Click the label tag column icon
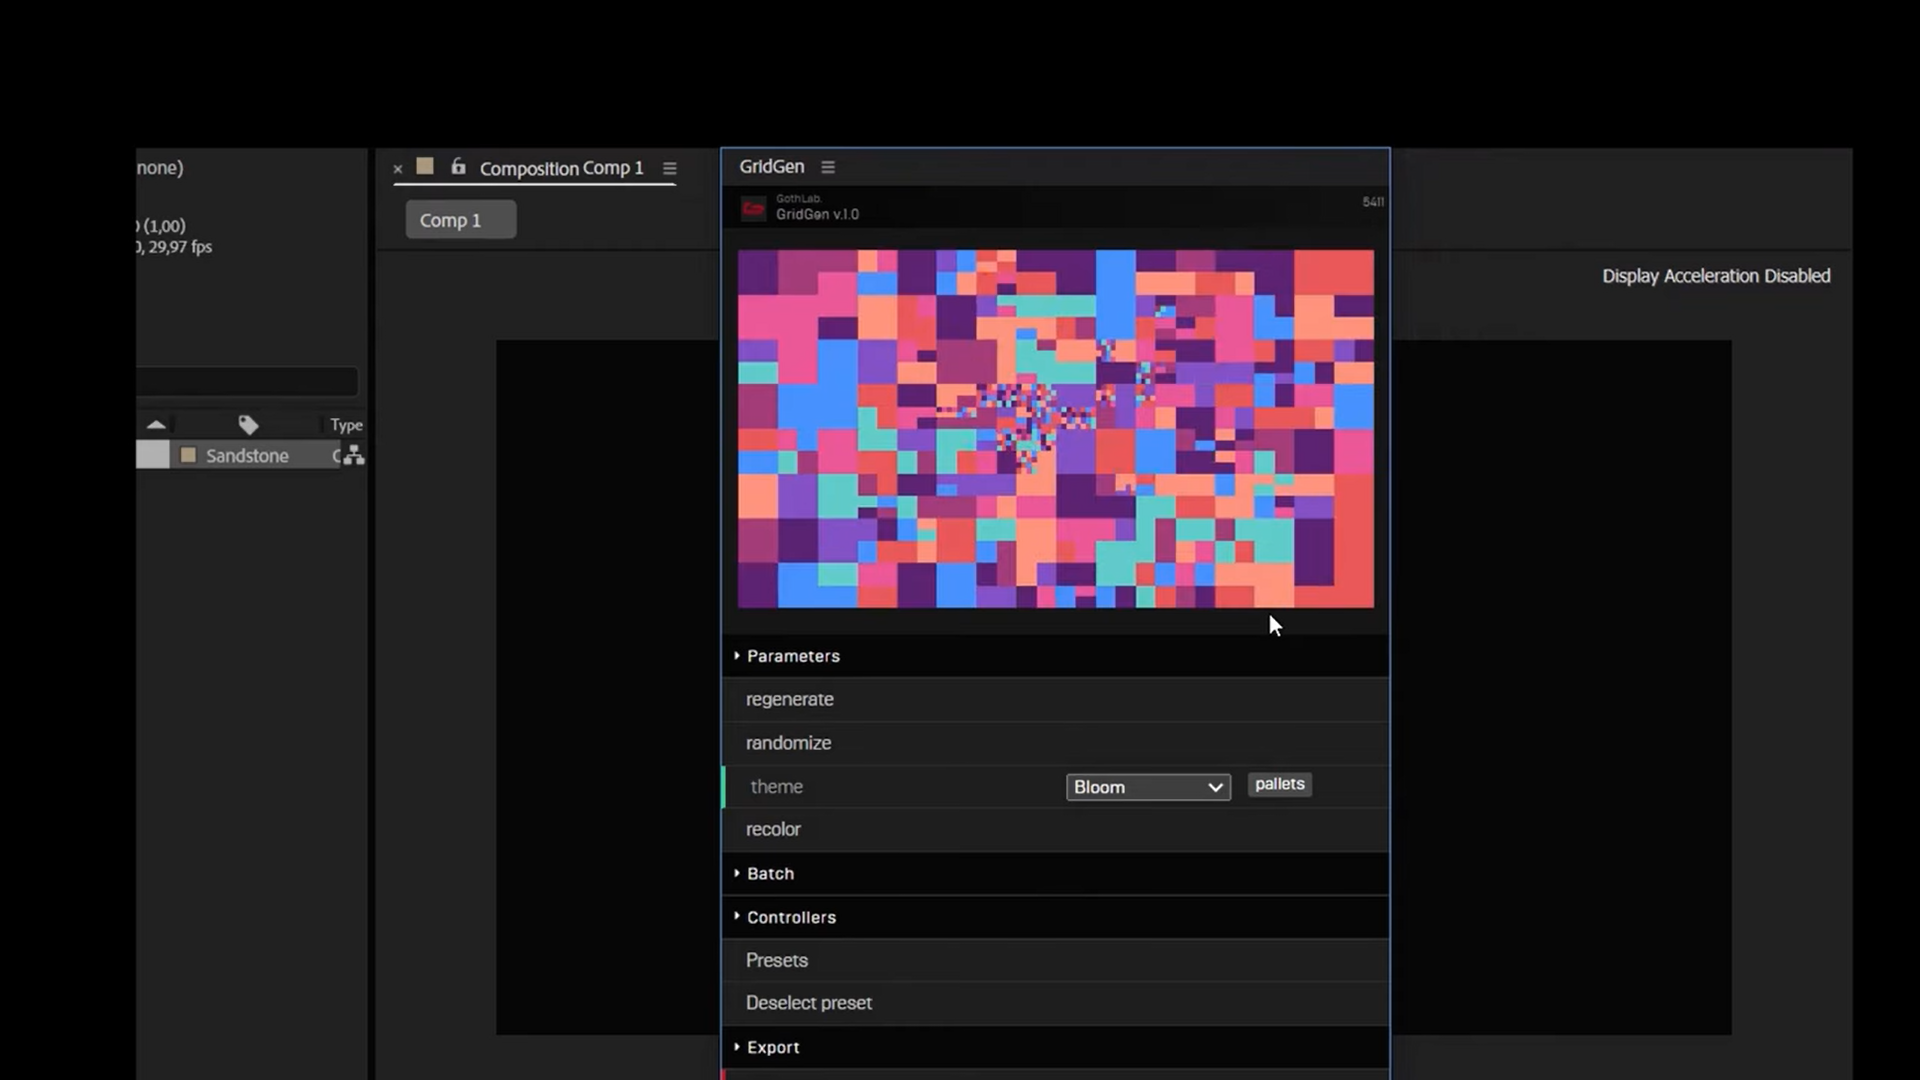This screenshot has height=1080, width=1920. click(x=248, y=425)
